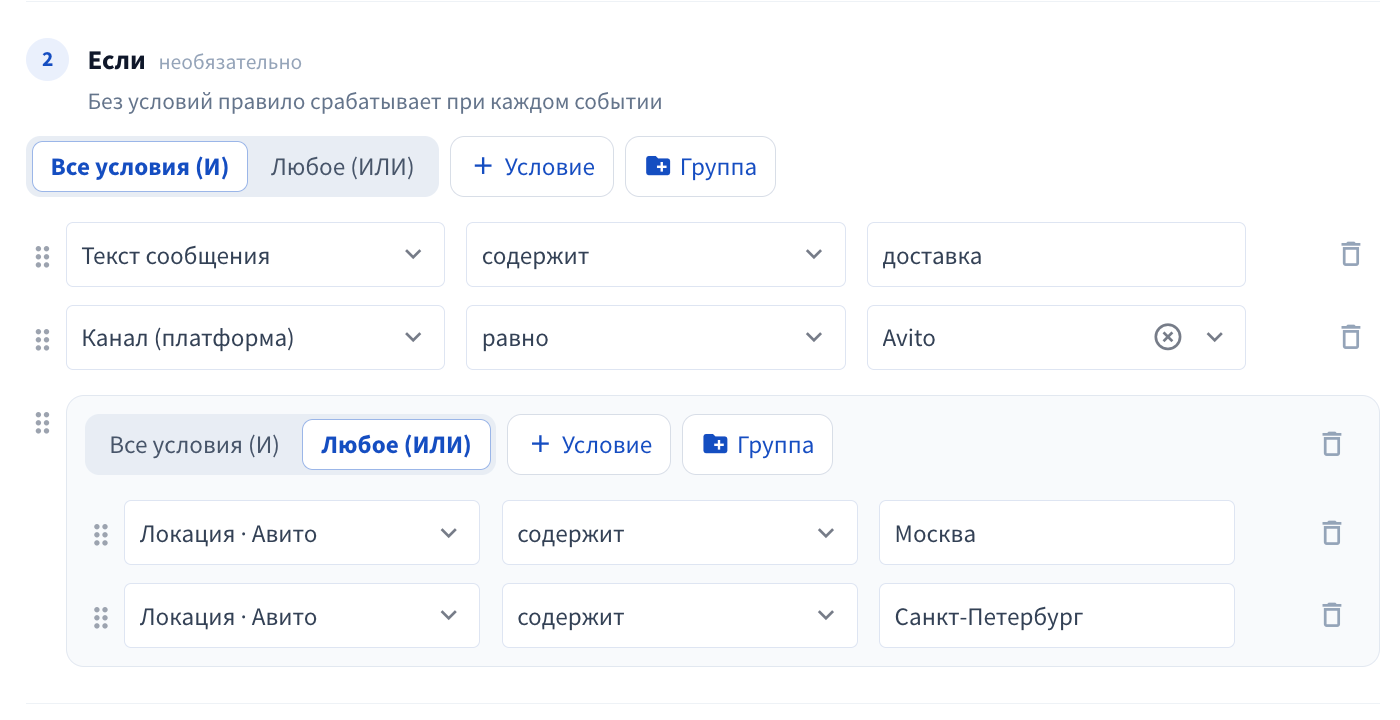Open the 'равно' operator dropdown
The width and height of the screenshot is (1400, 720).
(x=655, y=338)
